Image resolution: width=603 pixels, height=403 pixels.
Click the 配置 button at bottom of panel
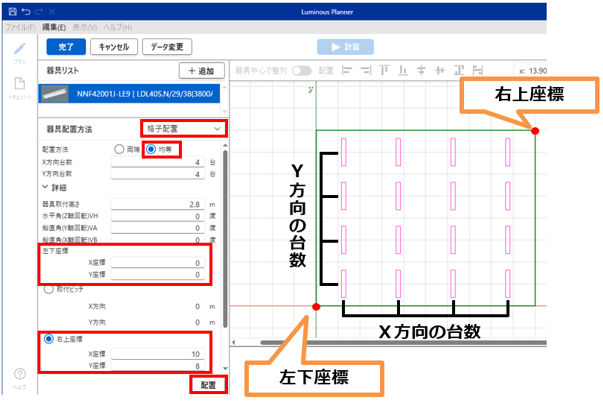(207, 384)
